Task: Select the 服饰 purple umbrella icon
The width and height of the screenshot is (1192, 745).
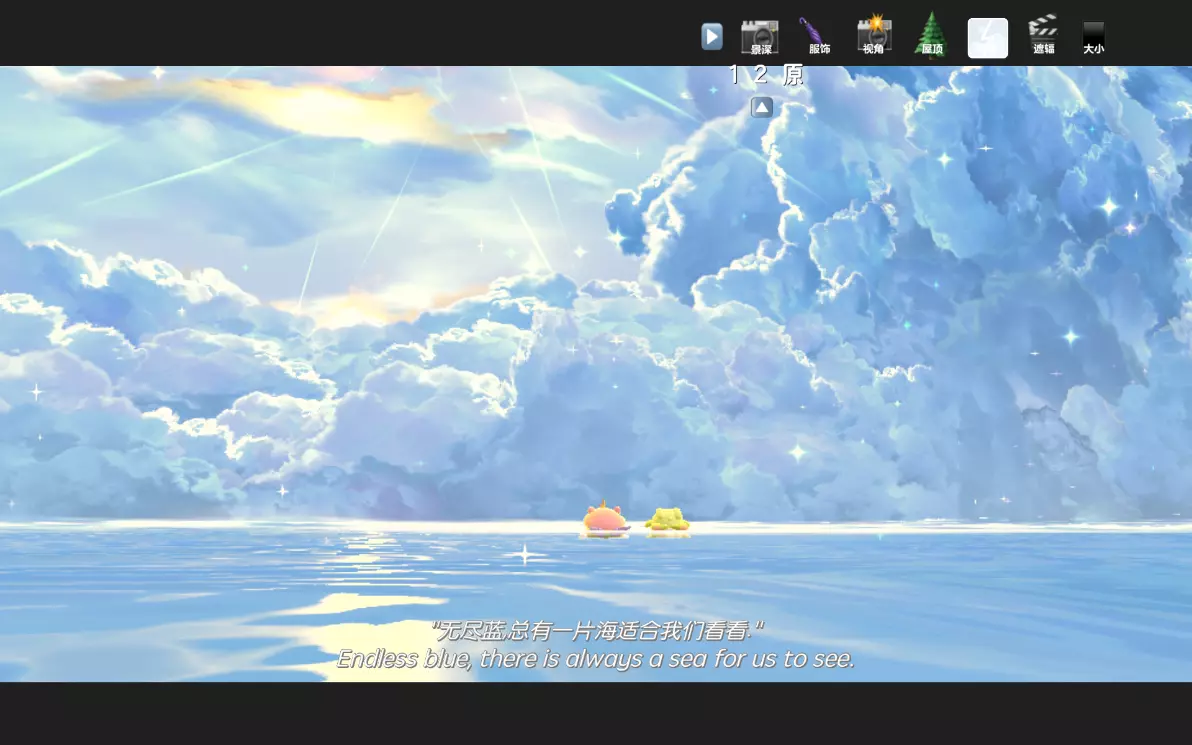Action: pyautogui.click(x=816, y=37)
